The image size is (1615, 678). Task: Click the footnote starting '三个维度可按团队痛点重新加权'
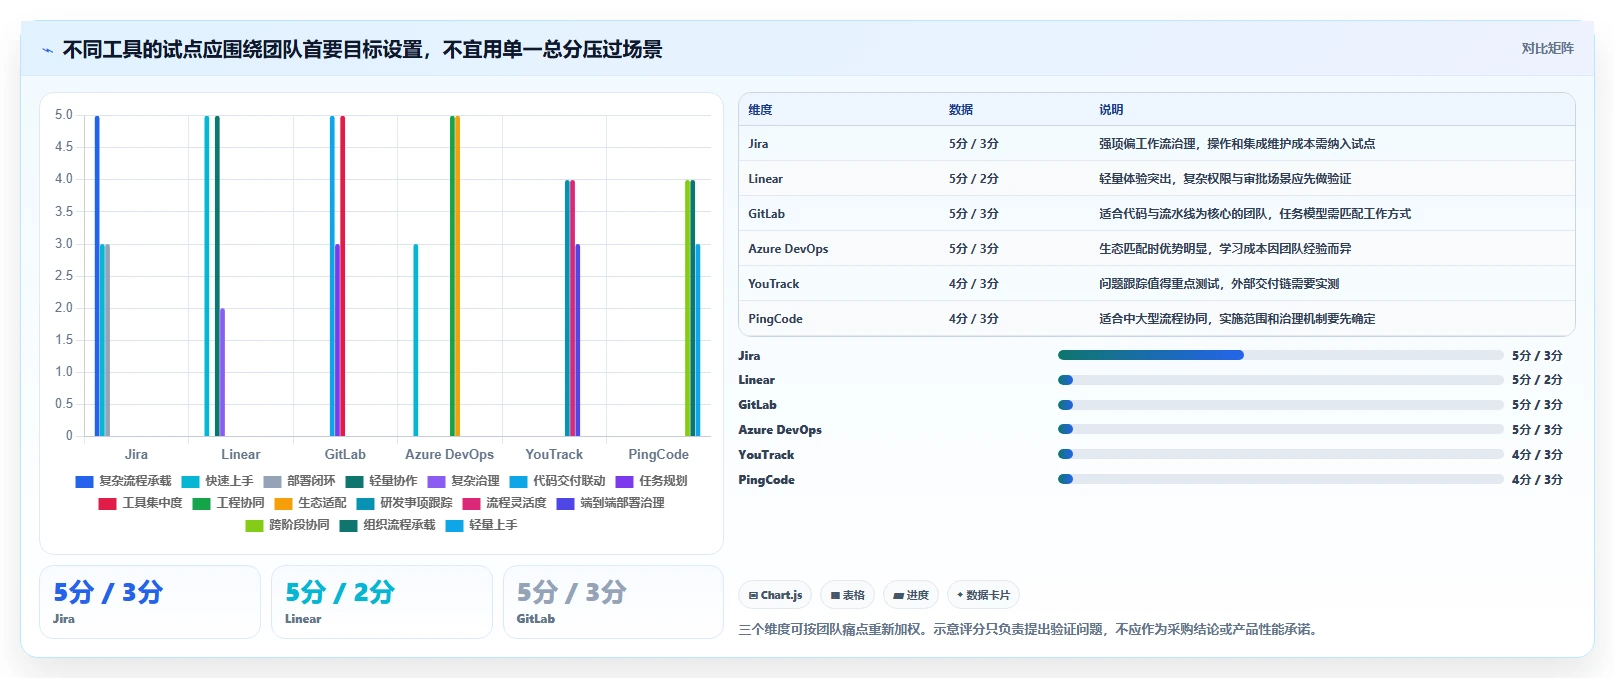click(x=1030, y=630)
